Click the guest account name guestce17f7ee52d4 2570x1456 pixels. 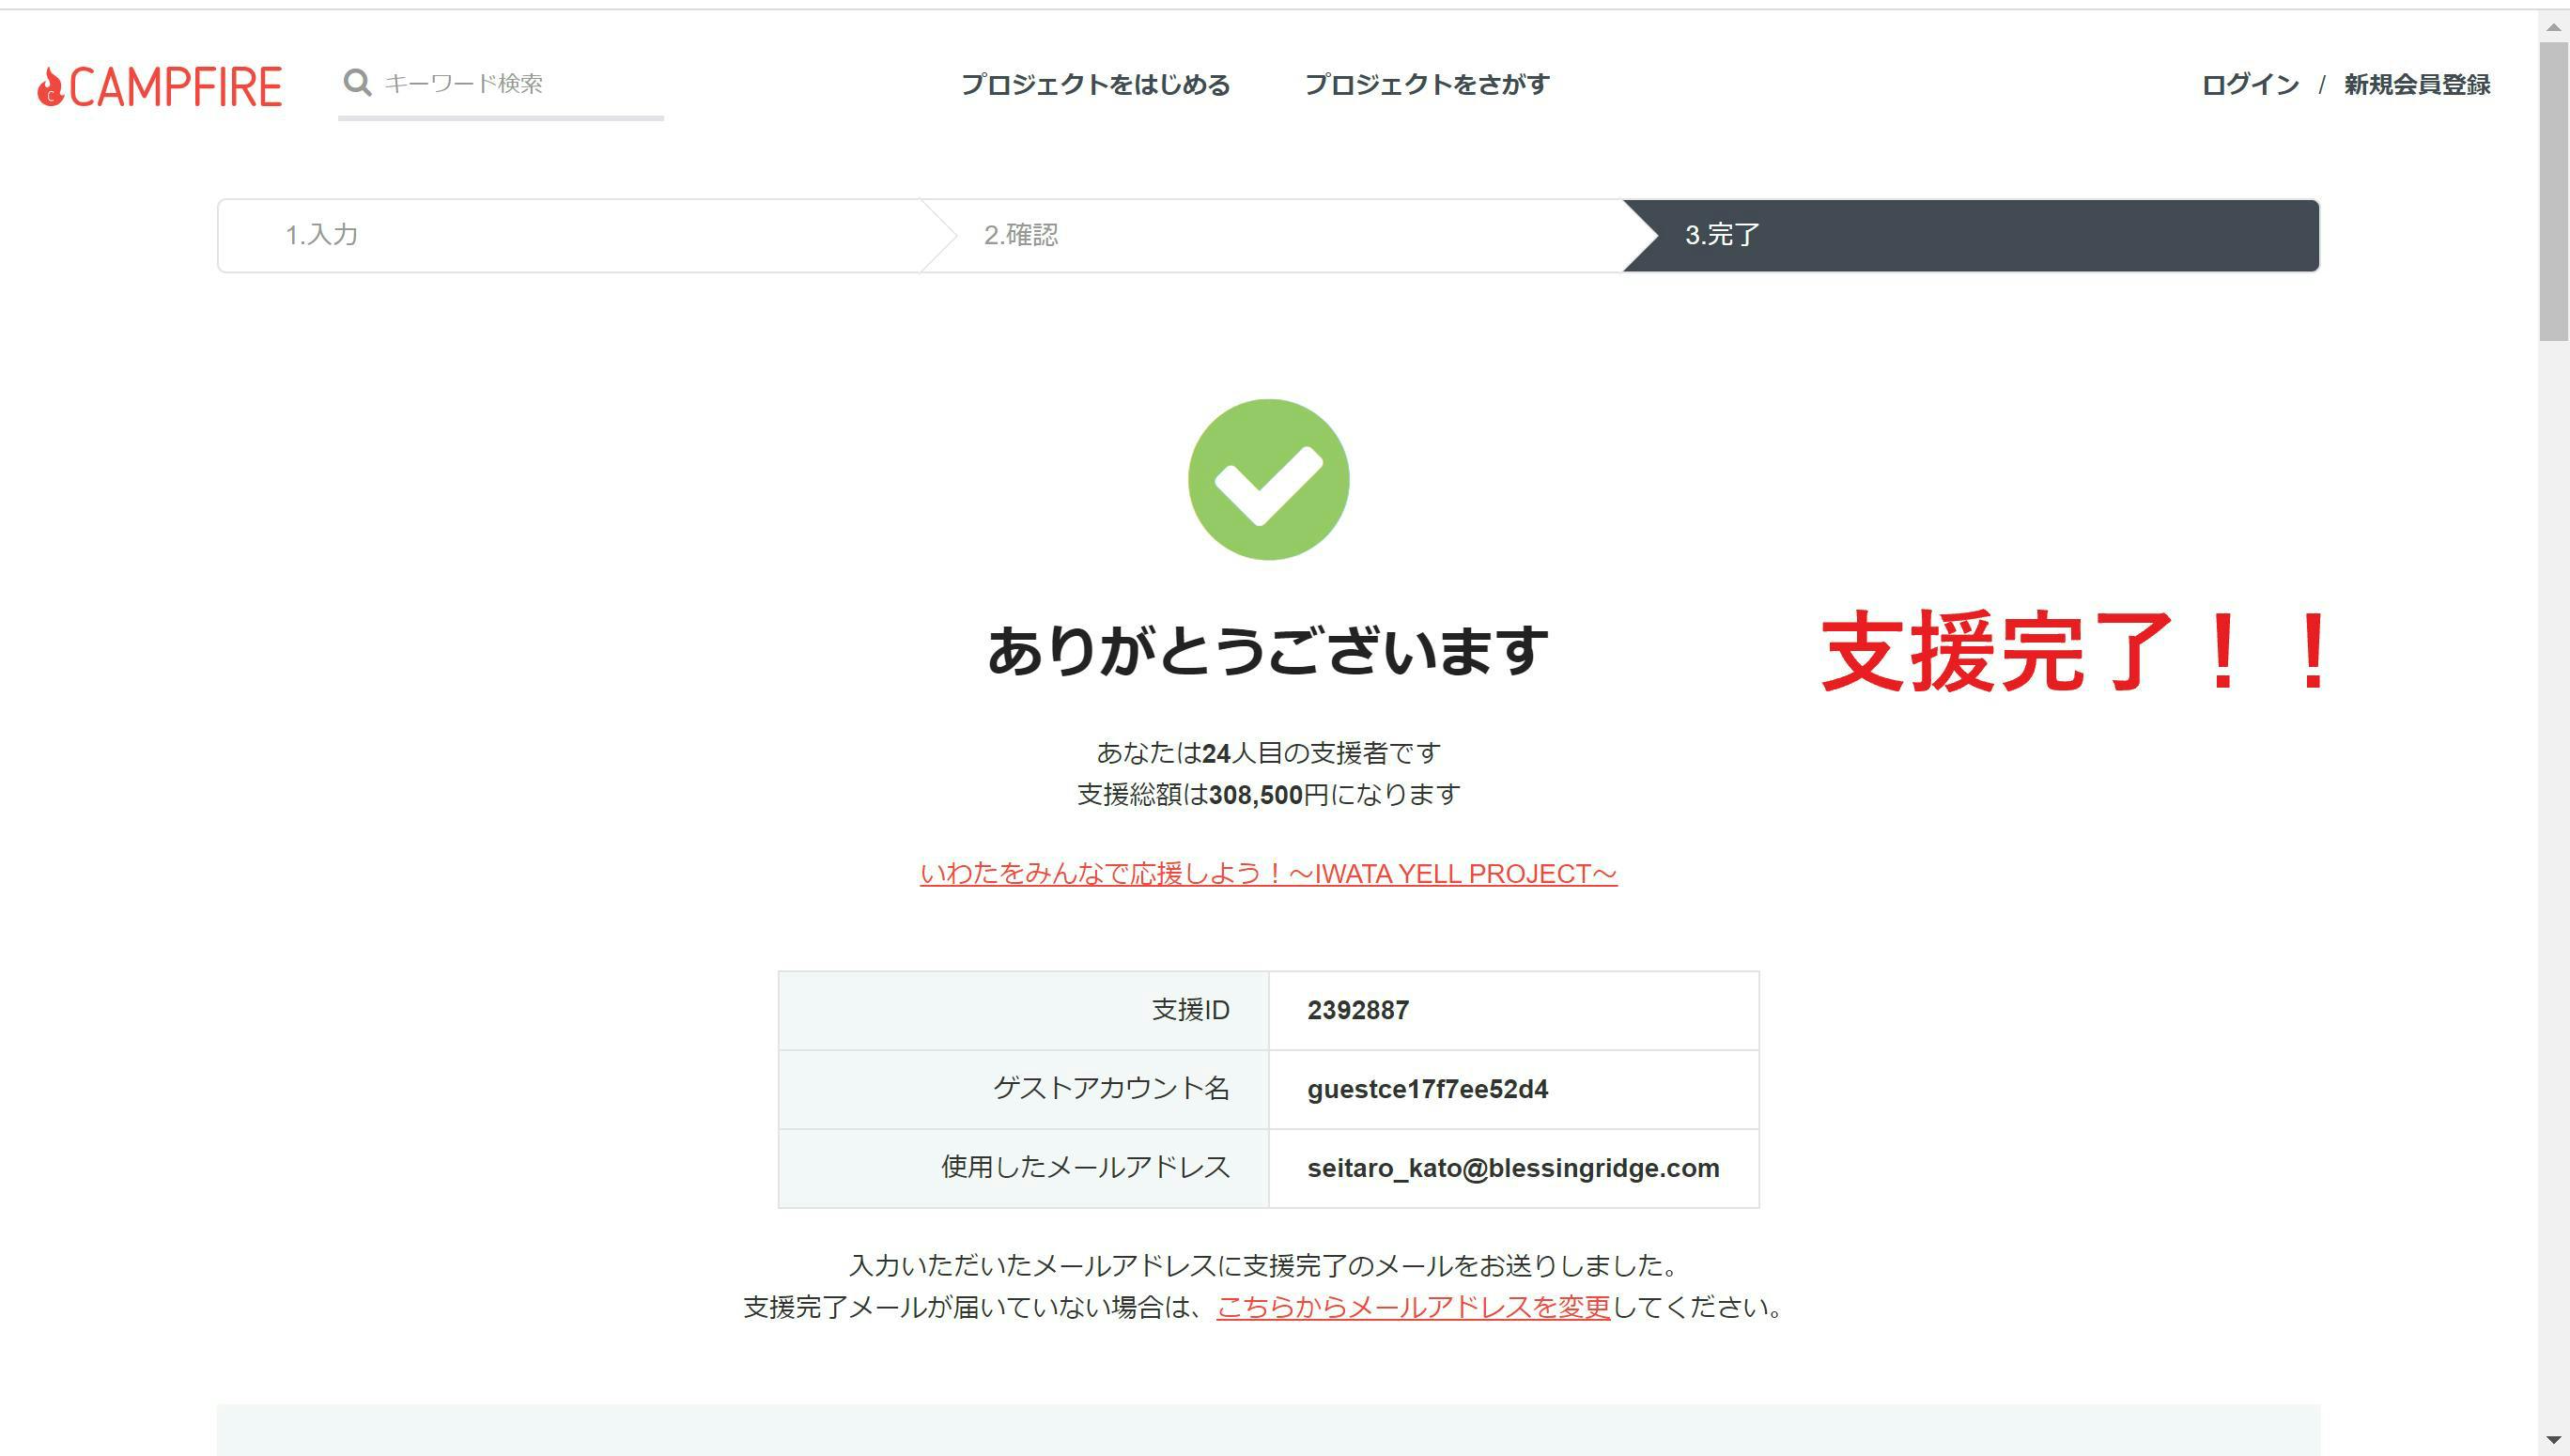(x=1427, y=1089)
